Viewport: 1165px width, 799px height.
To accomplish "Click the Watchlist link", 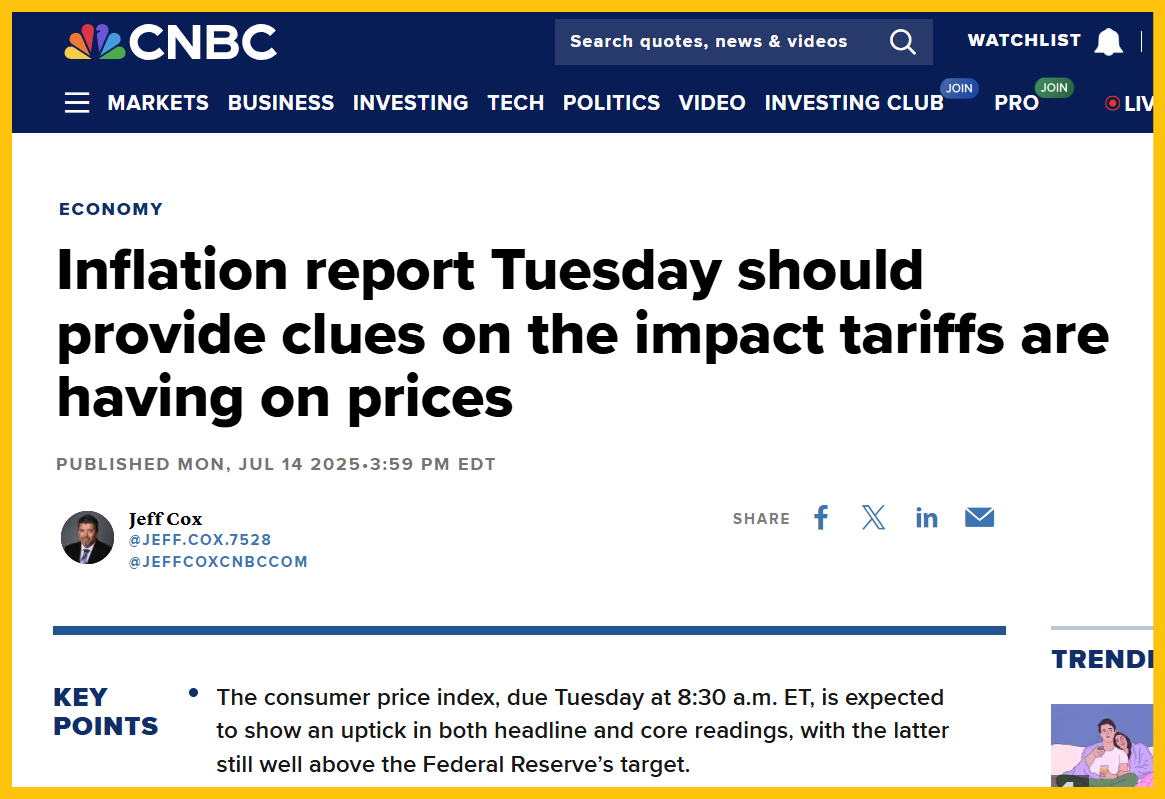I will (x=1024, y=41).
